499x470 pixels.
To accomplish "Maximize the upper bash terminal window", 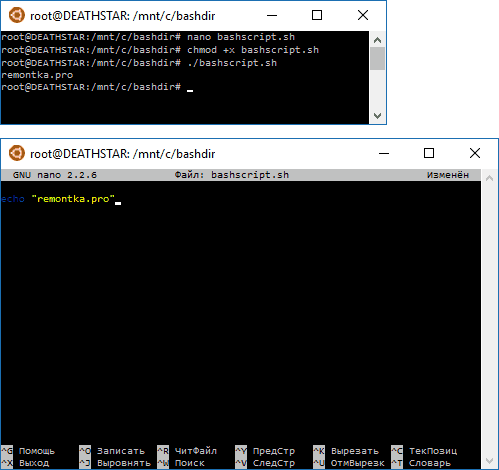I will pyautogui.click(x=317, y=15).
